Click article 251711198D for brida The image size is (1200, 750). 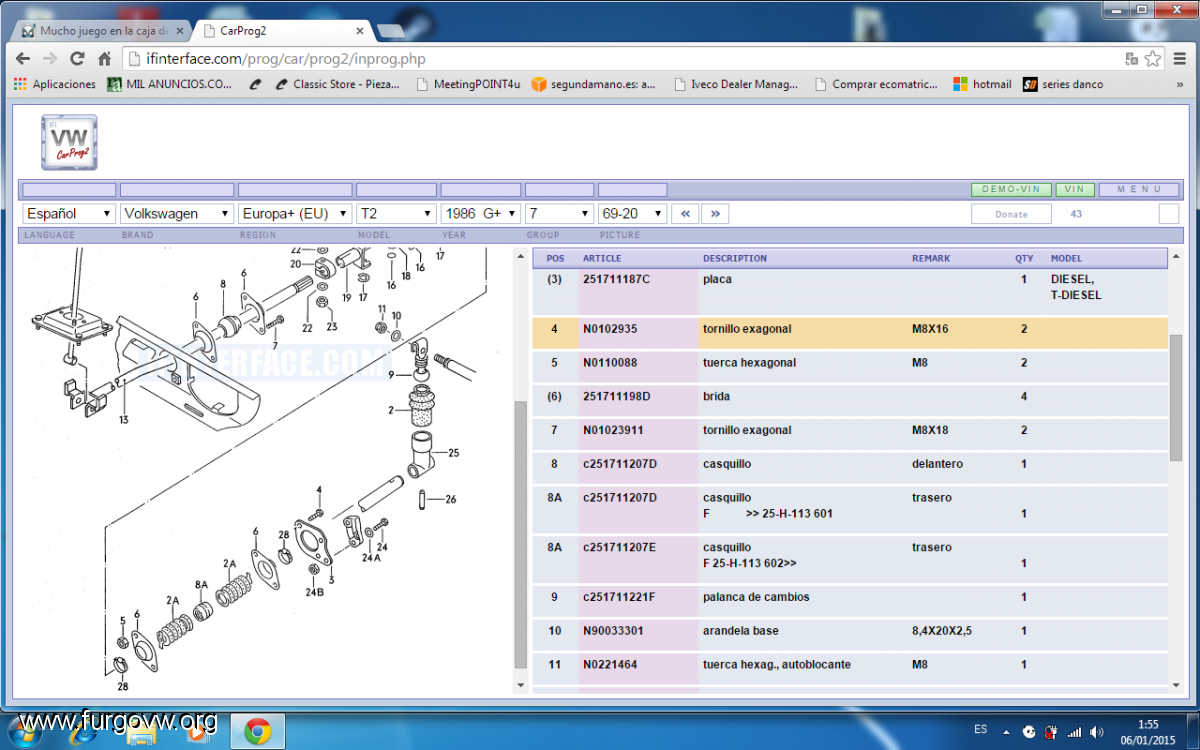click(616, 397)
